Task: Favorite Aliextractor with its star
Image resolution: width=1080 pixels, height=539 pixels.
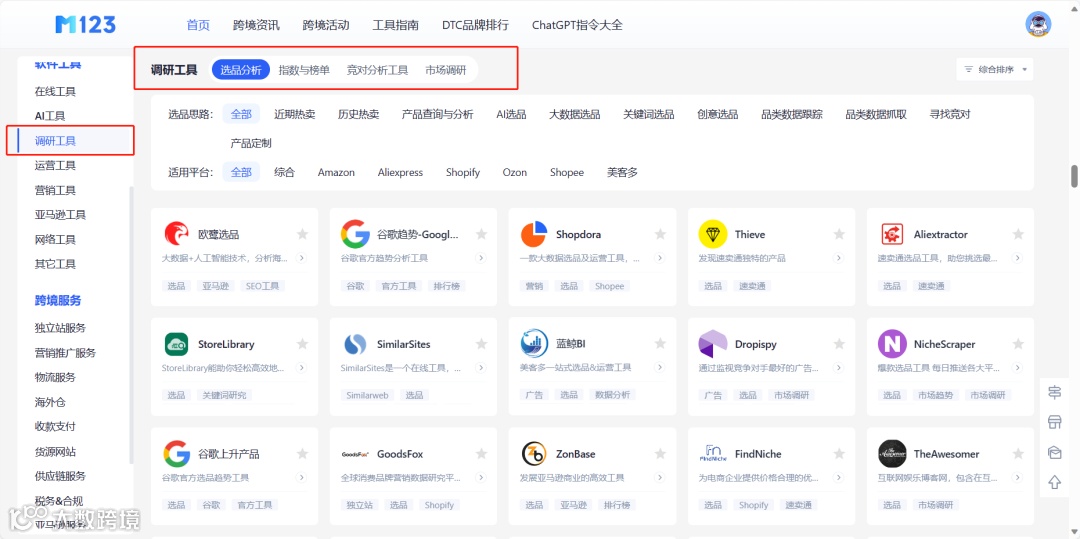Action: (x=1018, y=235)
